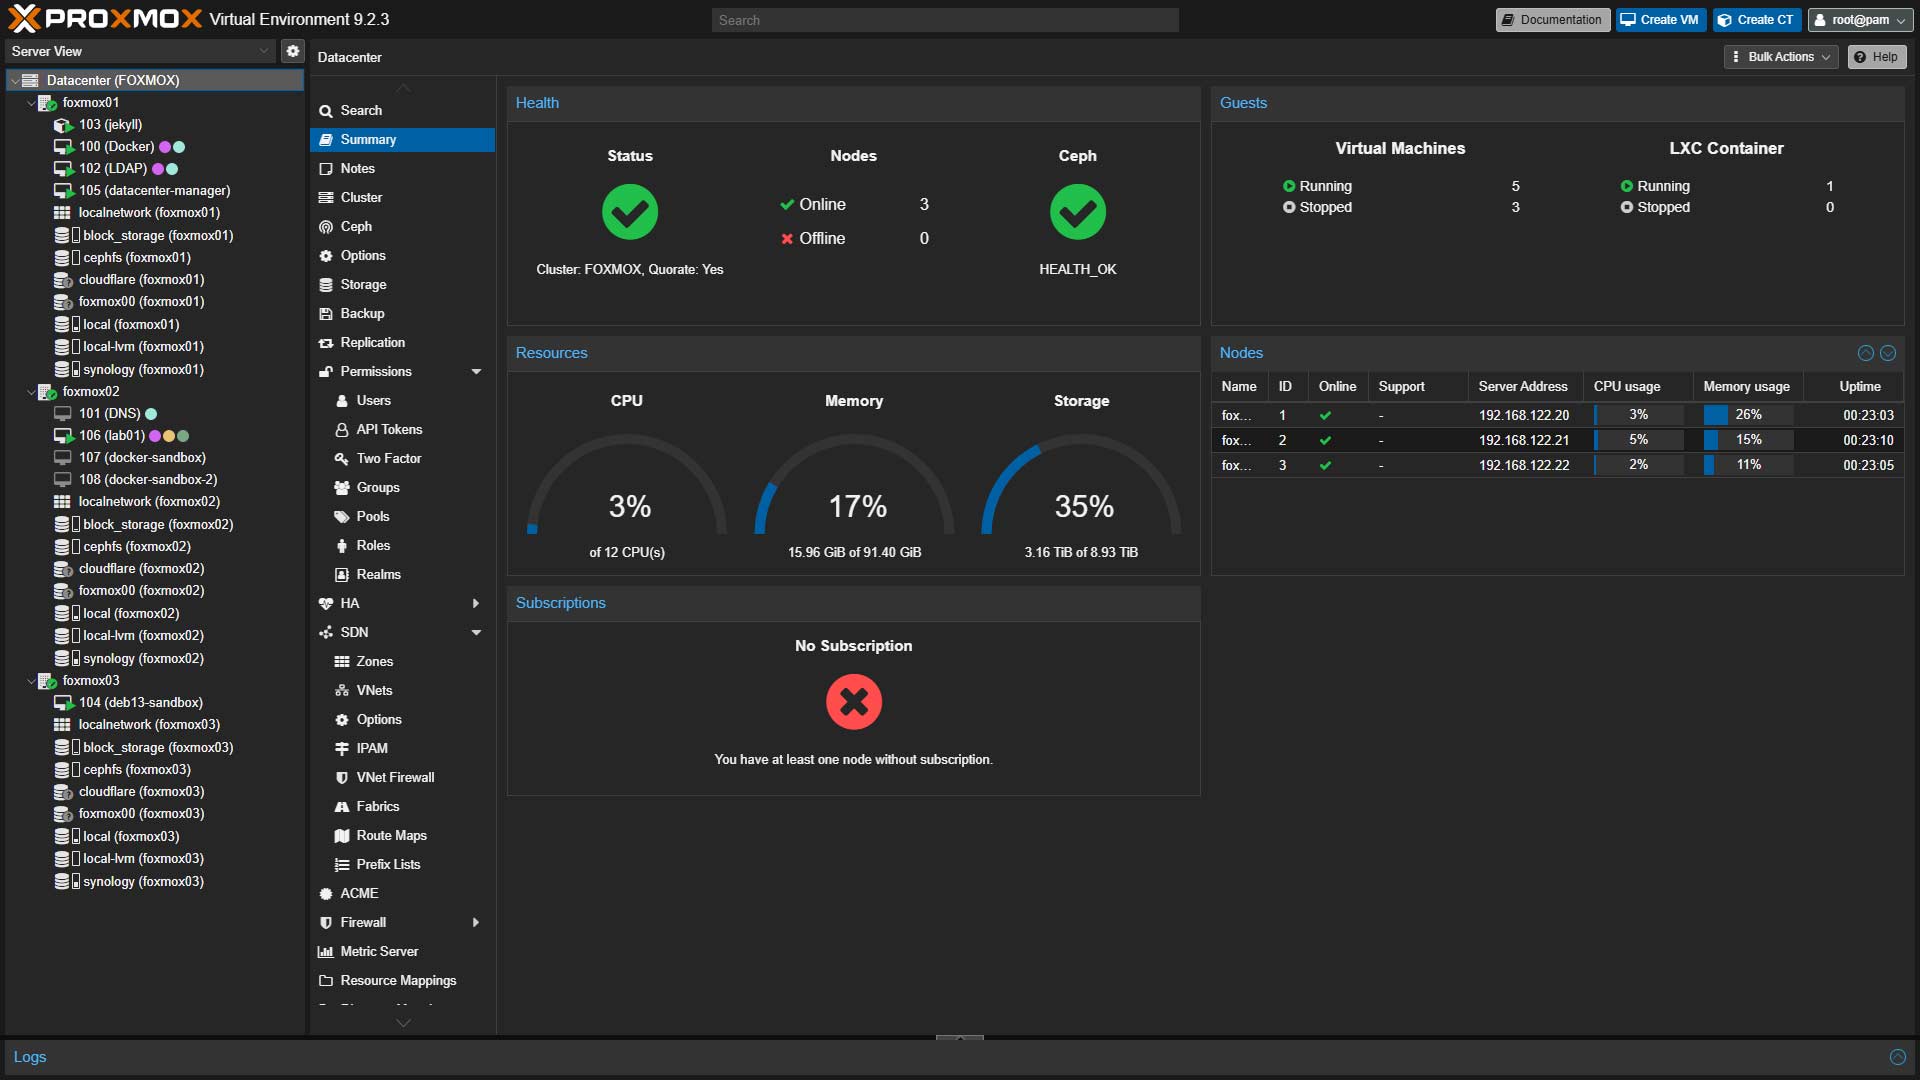Click the Datacenter (FOXMOX) tree icon
The width and height of the screenshot is (1920, 1080).
tap(31, 80)
